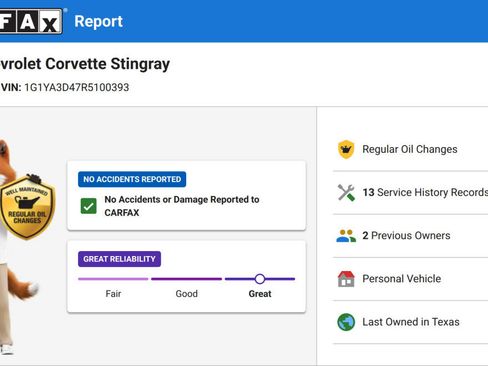Click the Well Maintained gold badge
488x366 pixels.
click(27, 207)
